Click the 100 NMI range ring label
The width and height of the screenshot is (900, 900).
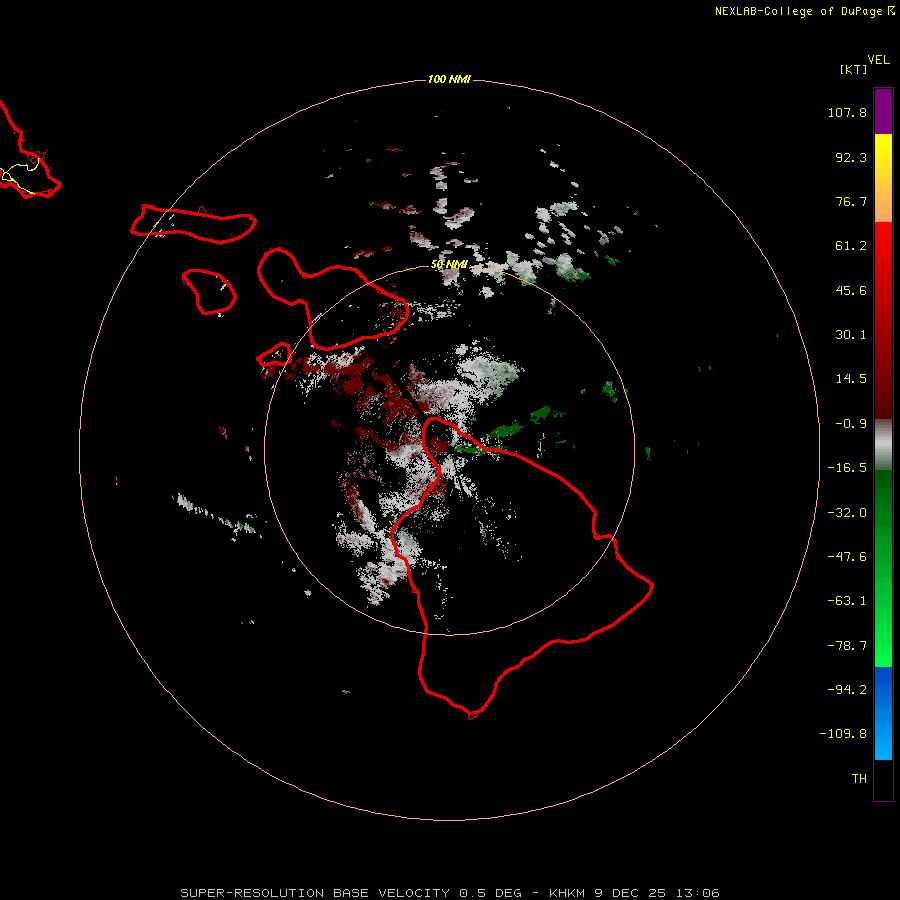coord(449,79)
